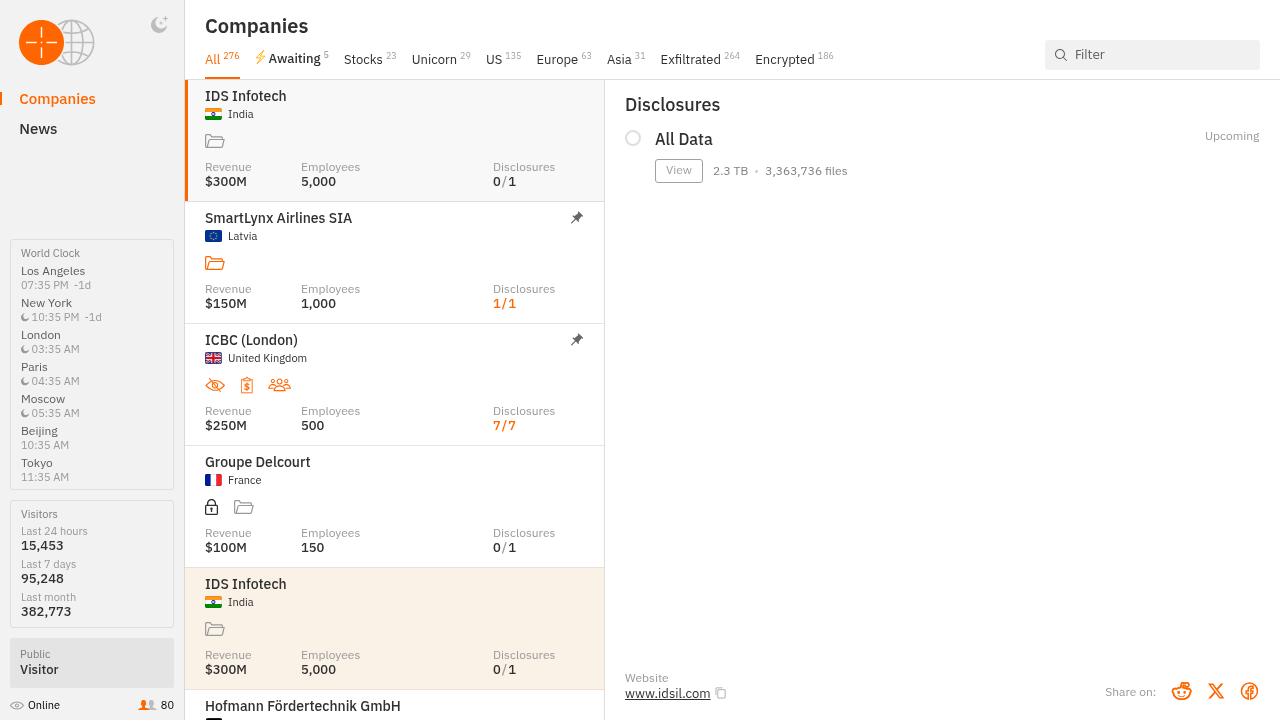Click the 1/1 disclosures of SmartLynx

505,304
